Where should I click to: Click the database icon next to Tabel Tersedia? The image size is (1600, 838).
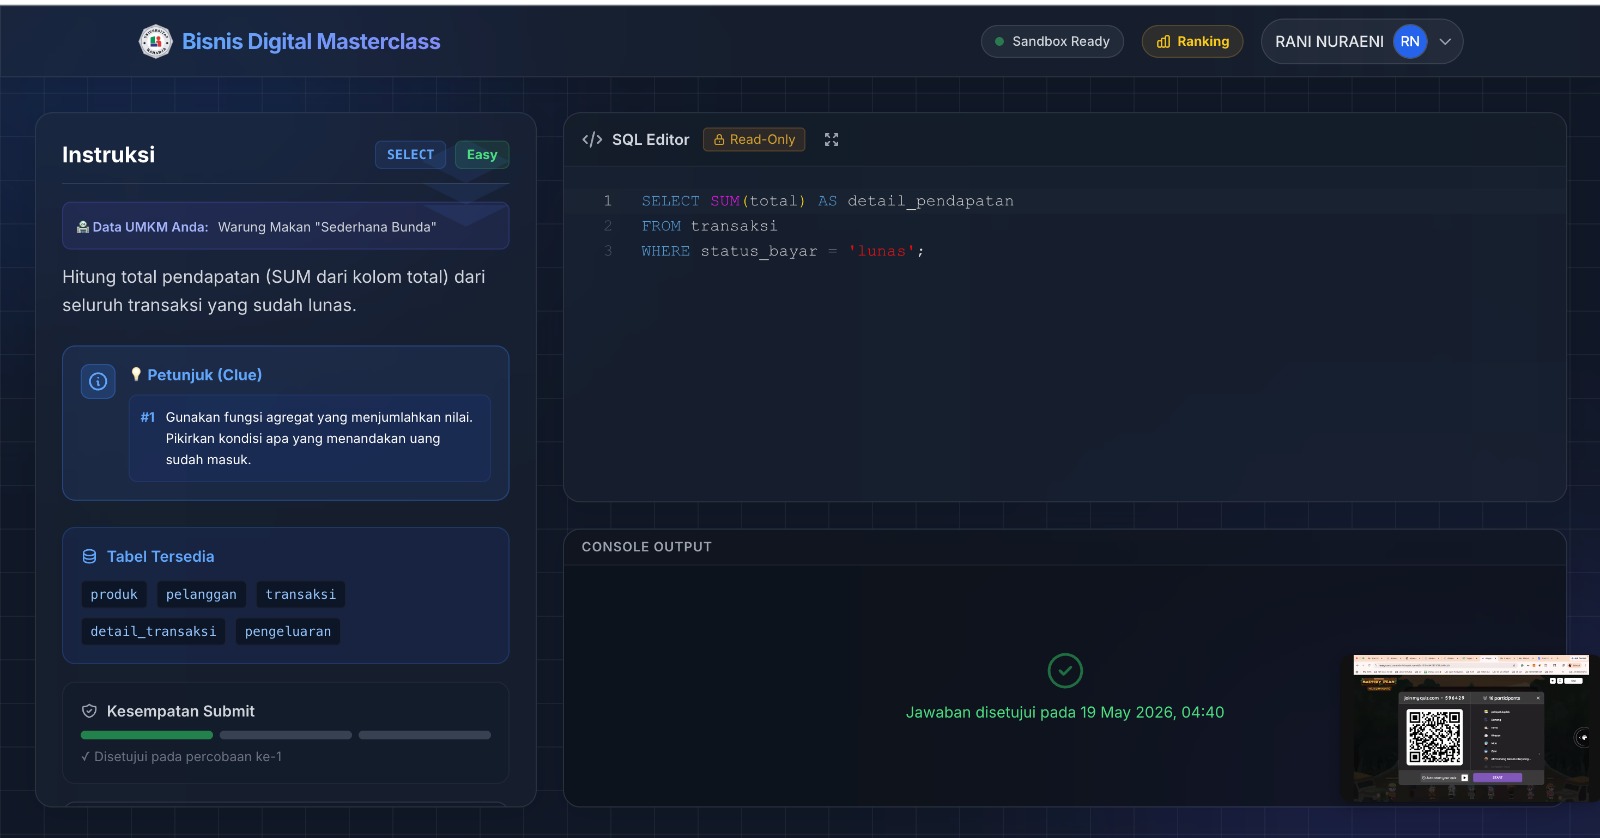coord(89,557)
